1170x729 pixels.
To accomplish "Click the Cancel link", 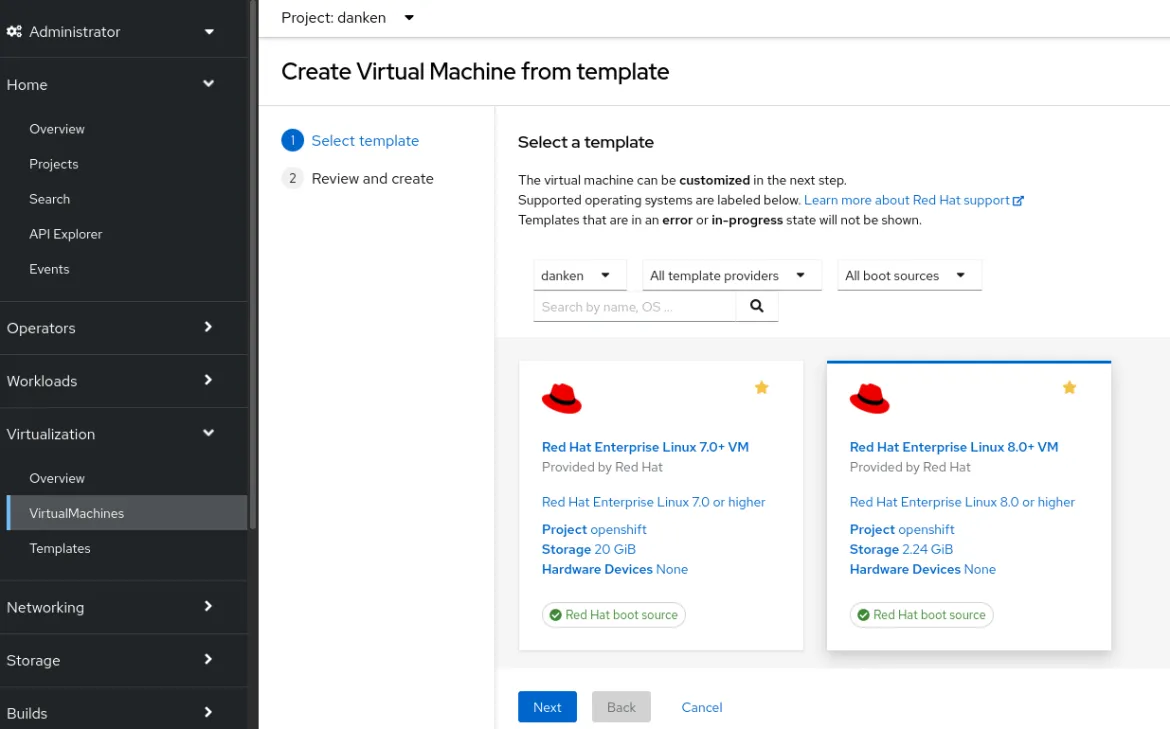I will pos(701,707).
